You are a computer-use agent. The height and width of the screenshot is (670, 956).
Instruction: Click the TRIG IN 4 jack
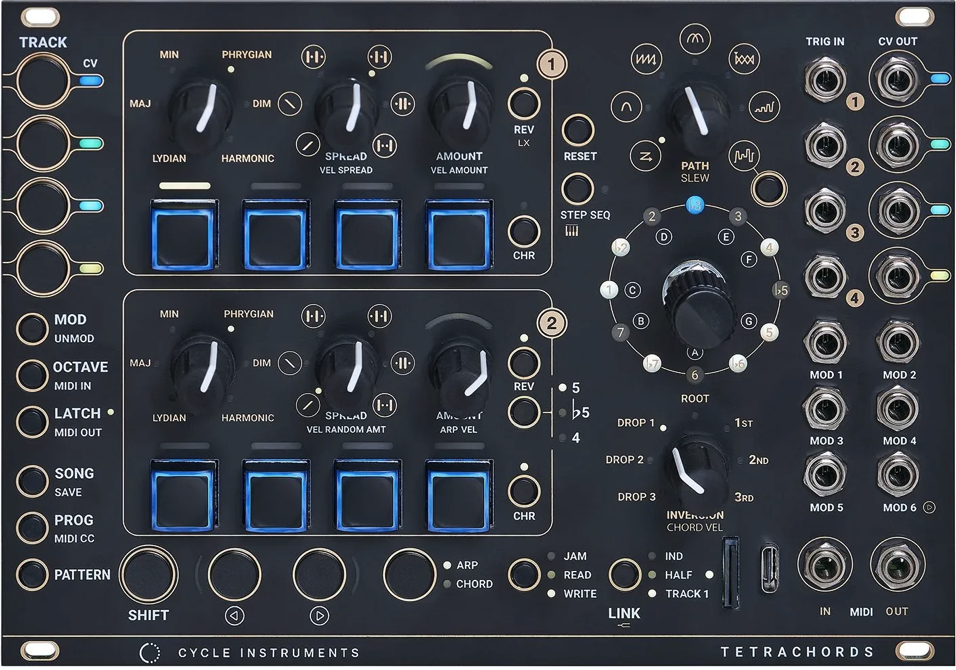point(825,276)
